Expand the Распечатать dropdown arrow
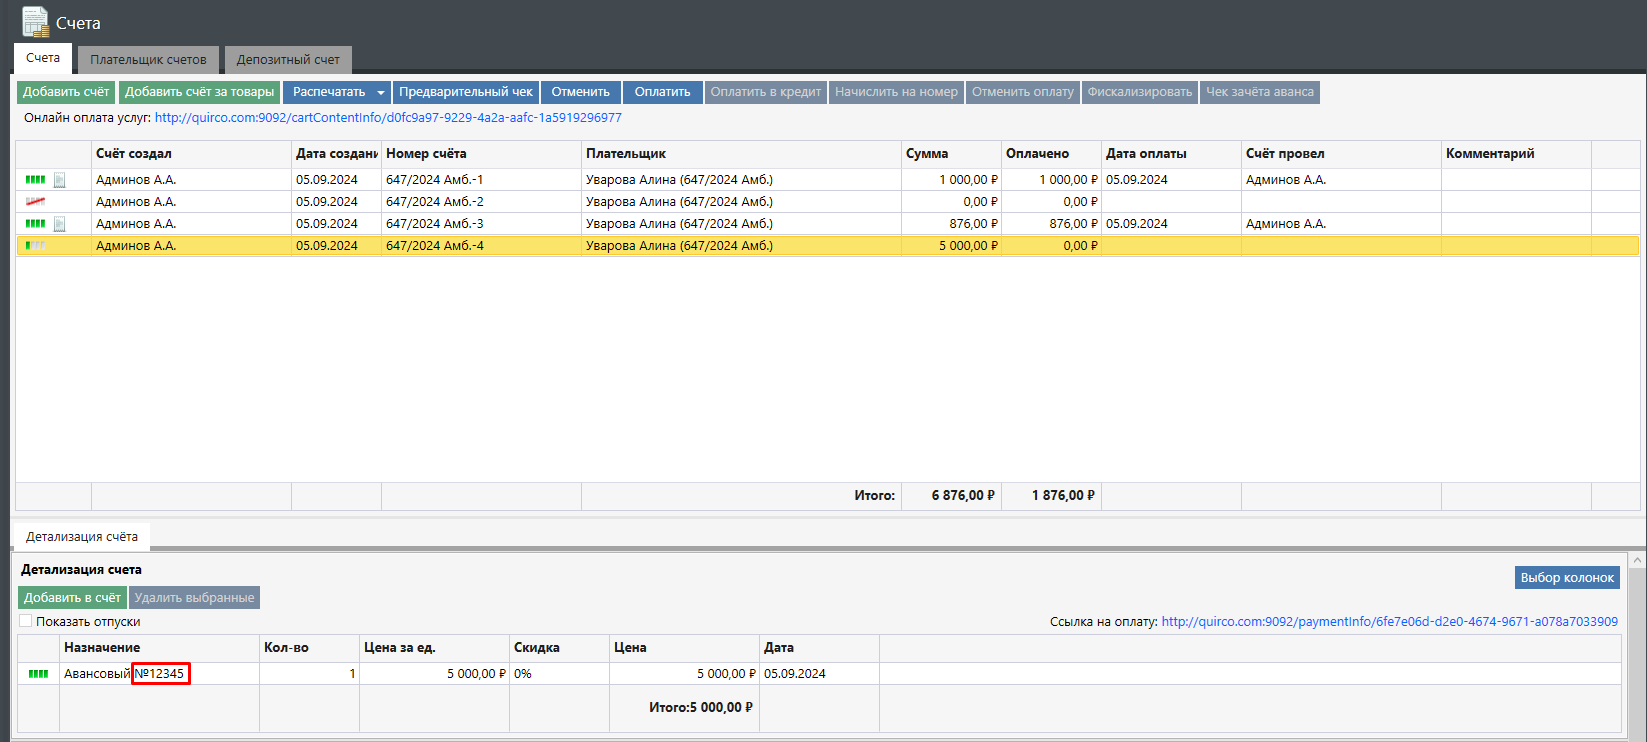Viewport: 1647px width, 742px height. coord(380,93)
